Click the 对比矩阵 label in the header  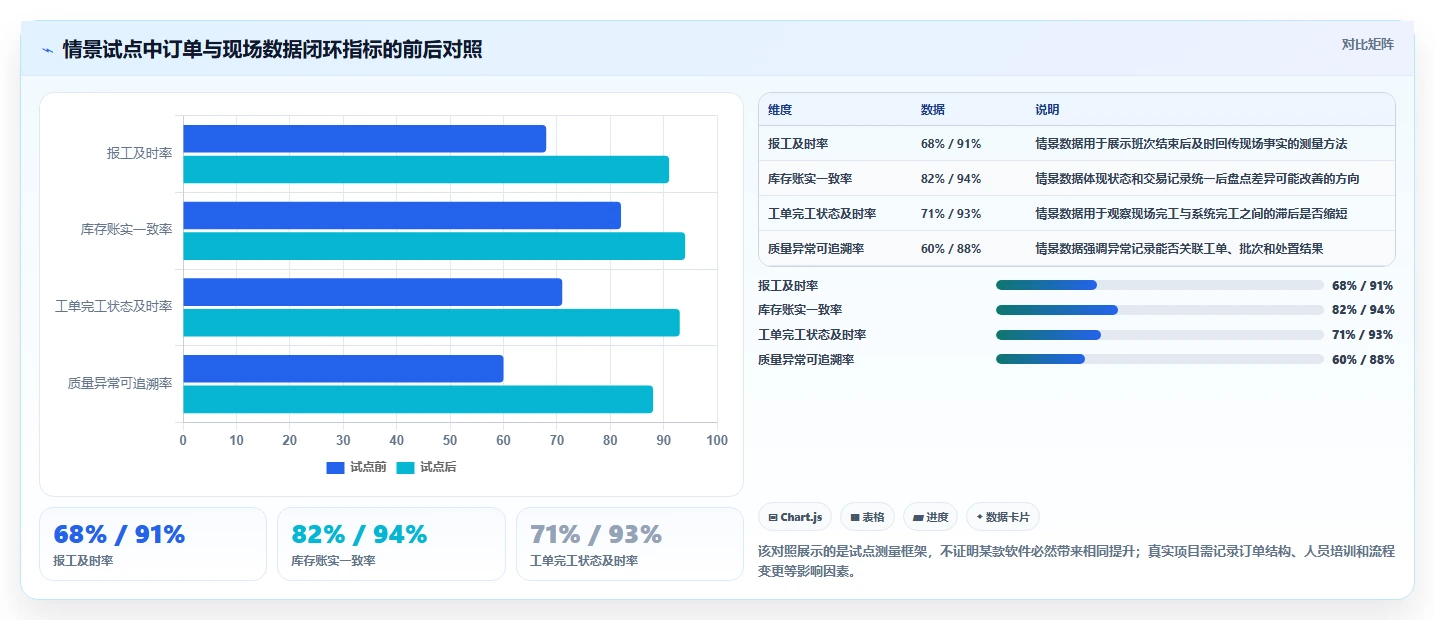tap(1368, 44)
